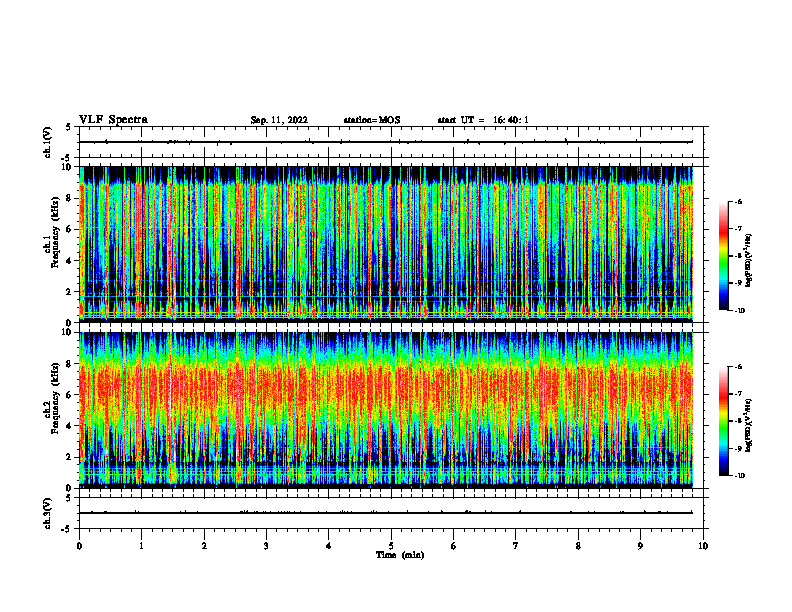
Task: Click the "-9" tick on ch.2 color bar
Action: click(x=739, y=448)
